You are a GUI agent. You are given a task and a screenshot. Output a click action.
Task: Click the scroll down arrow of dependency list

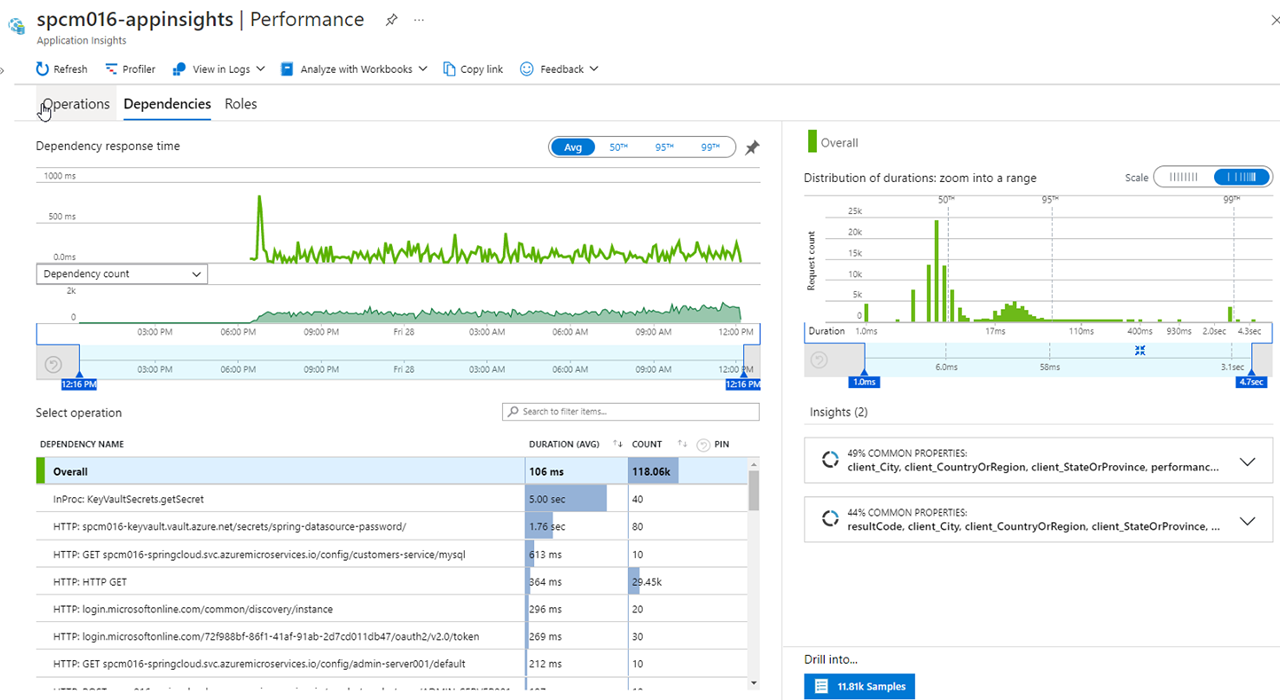point(754,683)
